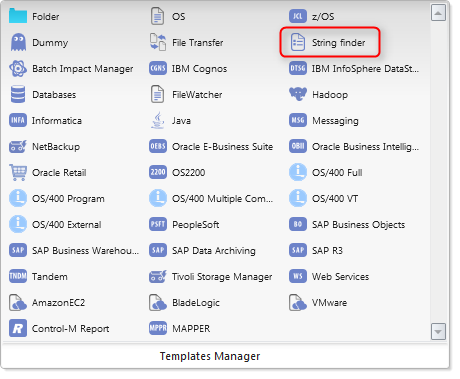The image size is (460, 379).
Task: Click the "Databases" text label
Action: coord(54,95)
